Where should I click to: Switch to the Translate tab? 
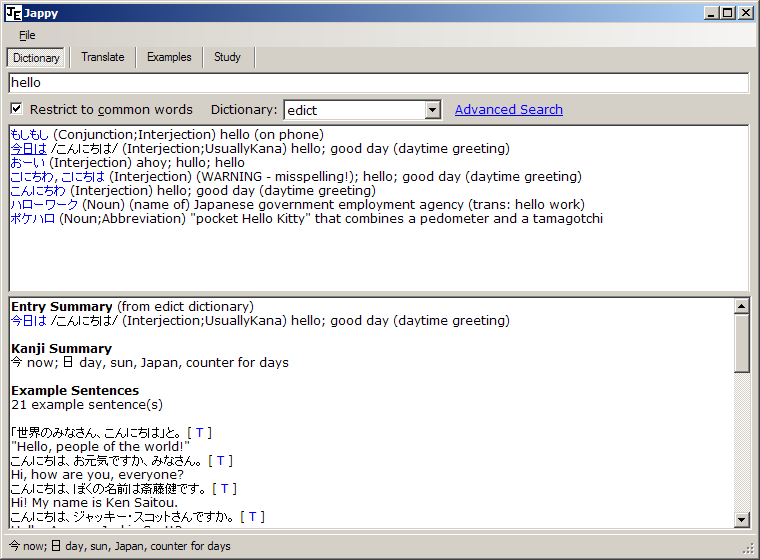(x=103, y=57)
